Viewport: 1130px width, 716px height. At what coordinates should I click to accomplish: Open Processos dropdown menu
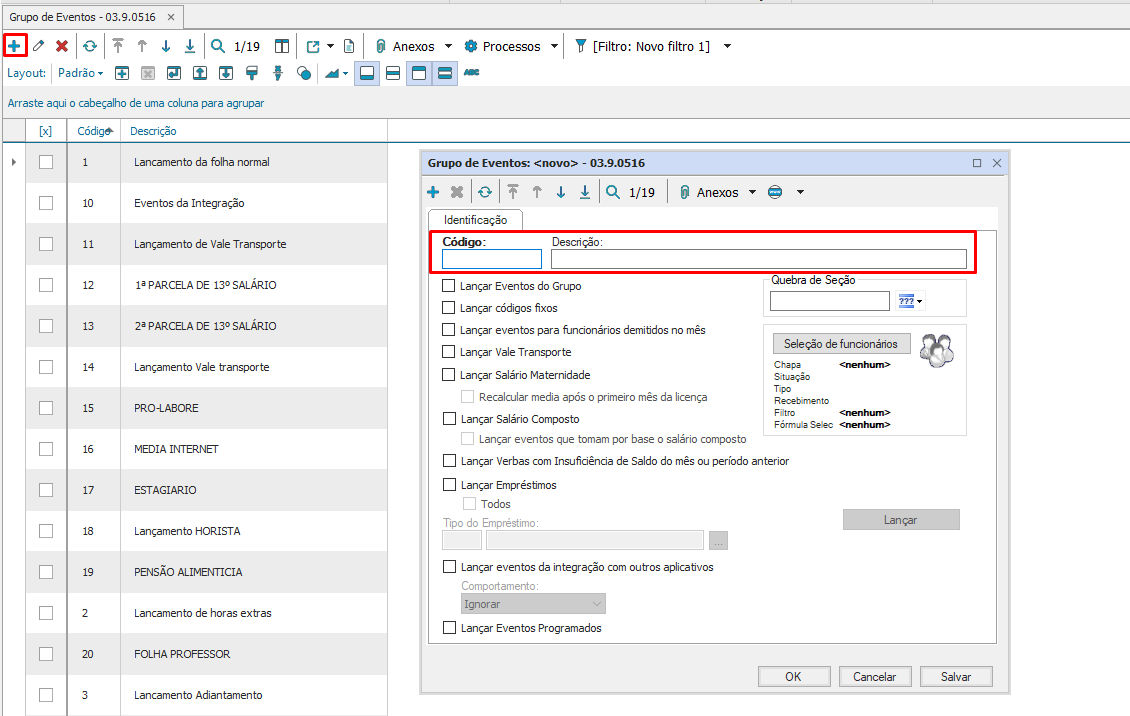tap(554, 46)
